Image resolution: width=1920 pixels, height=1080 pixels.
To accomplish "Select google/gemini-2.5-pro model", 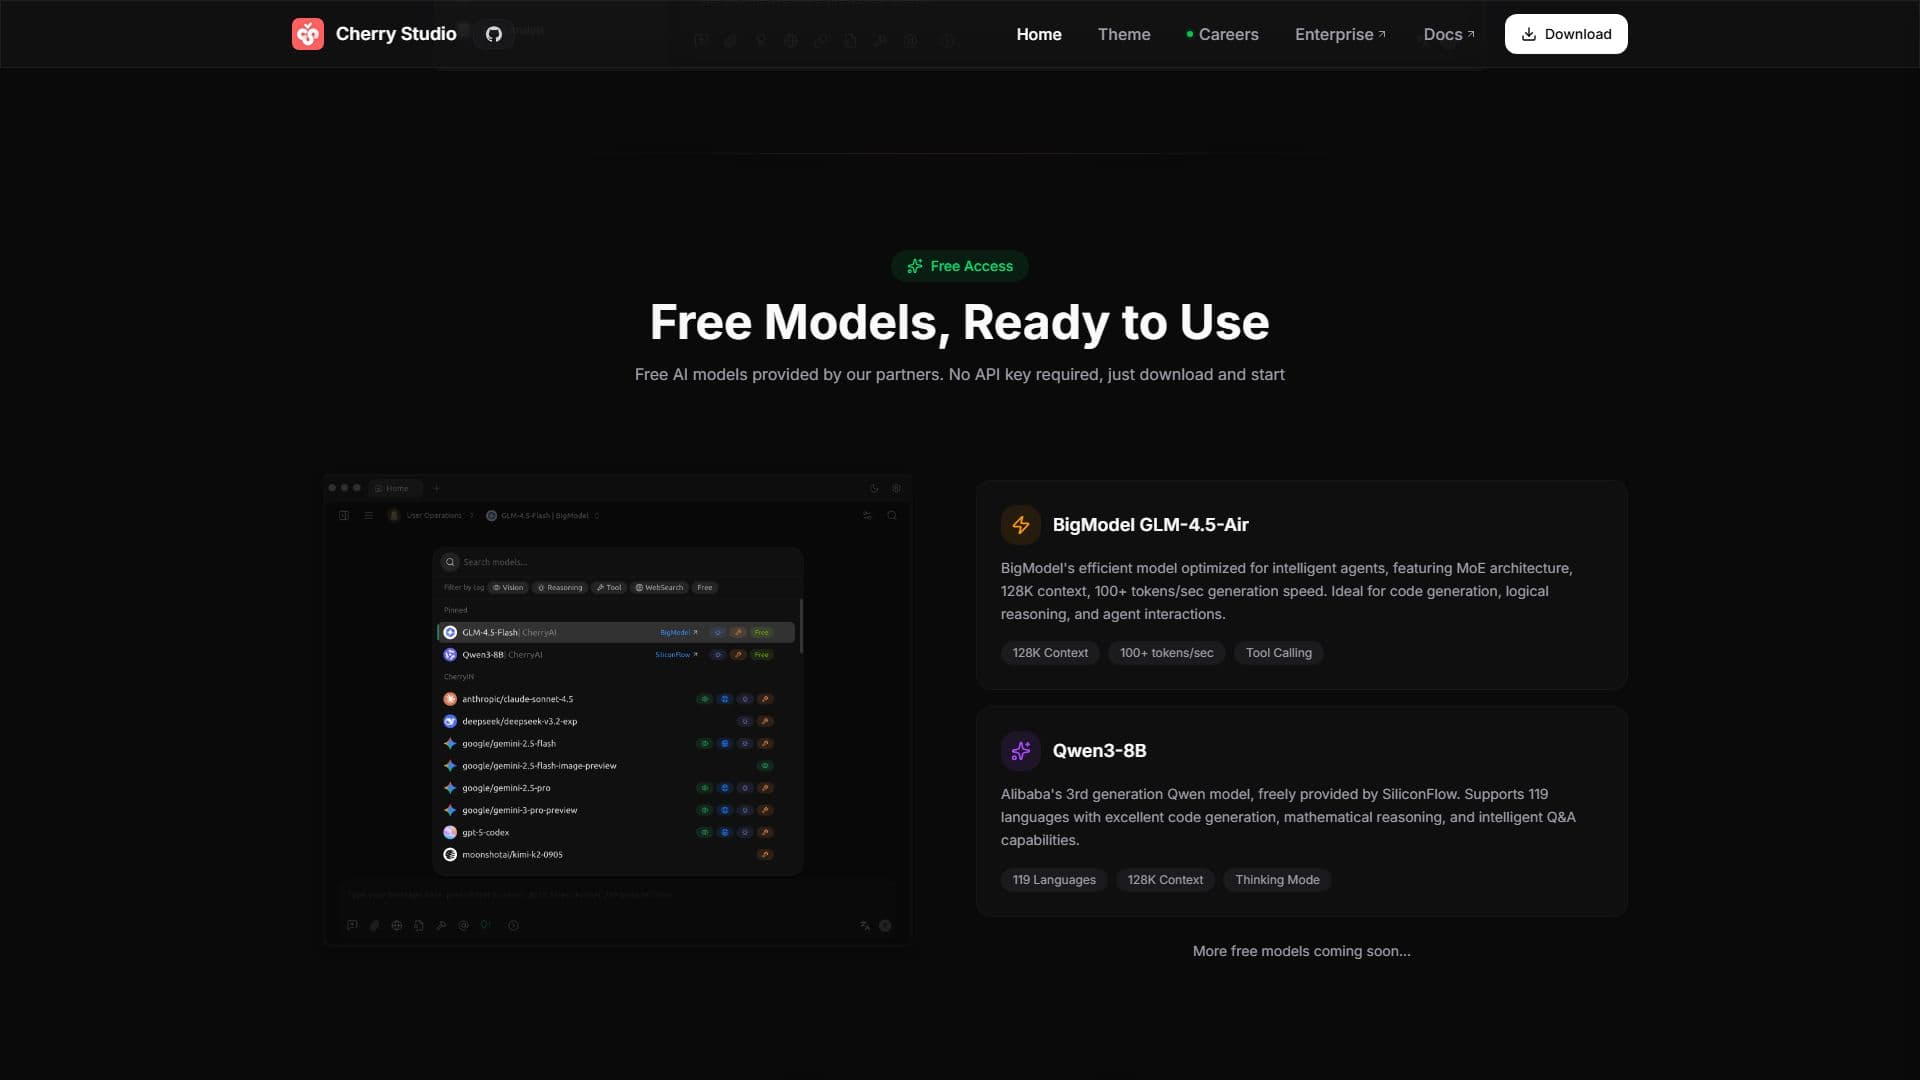I will click(x=616, y=788).
